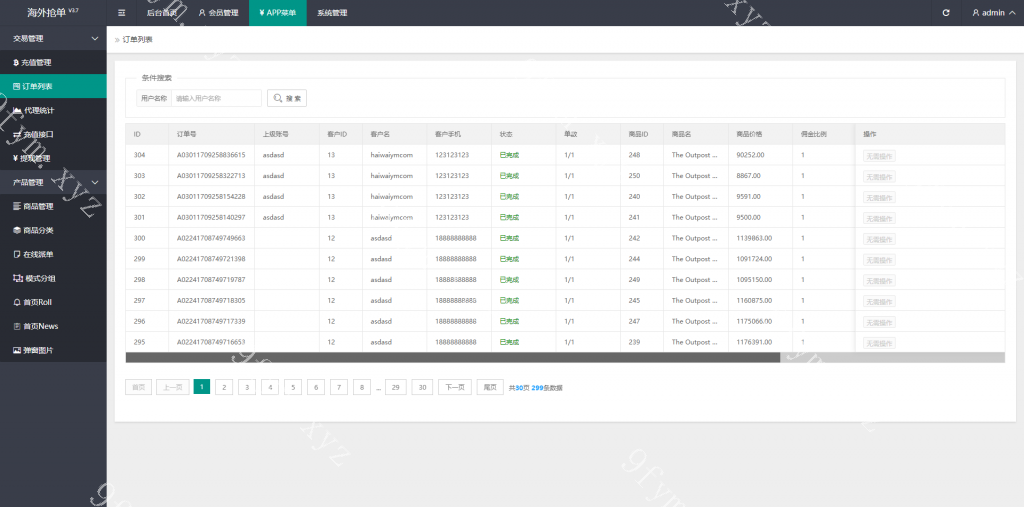Switch to the 会员管理 tab
The image size is (1024, 507).
(218, 13)
